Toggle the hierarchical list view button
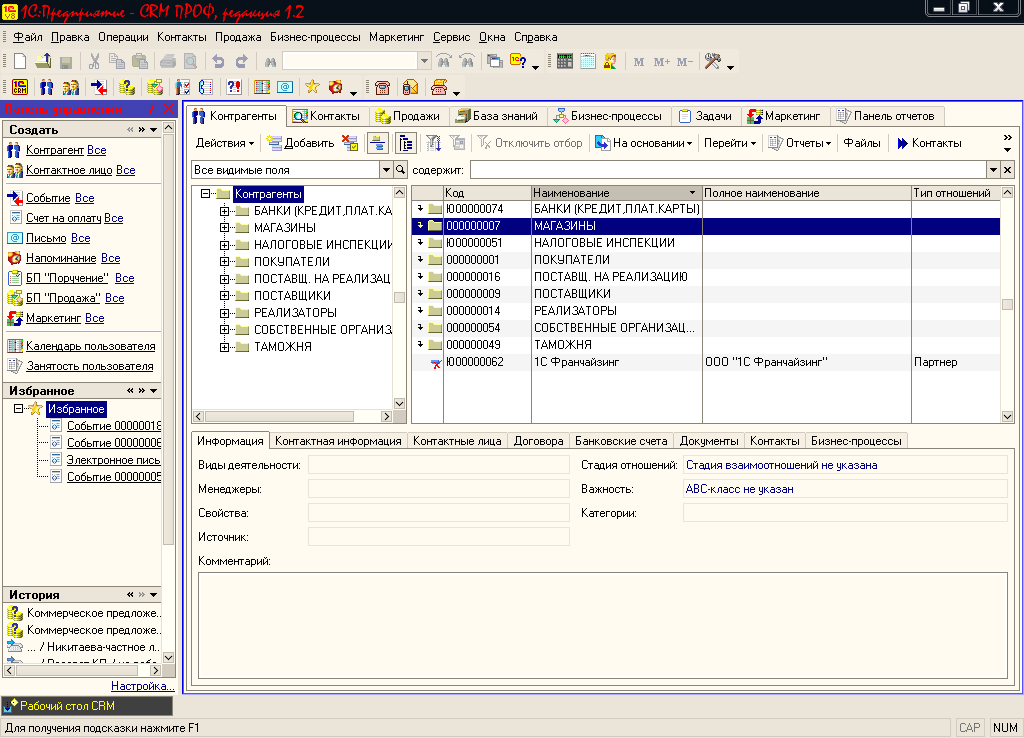 379,143
